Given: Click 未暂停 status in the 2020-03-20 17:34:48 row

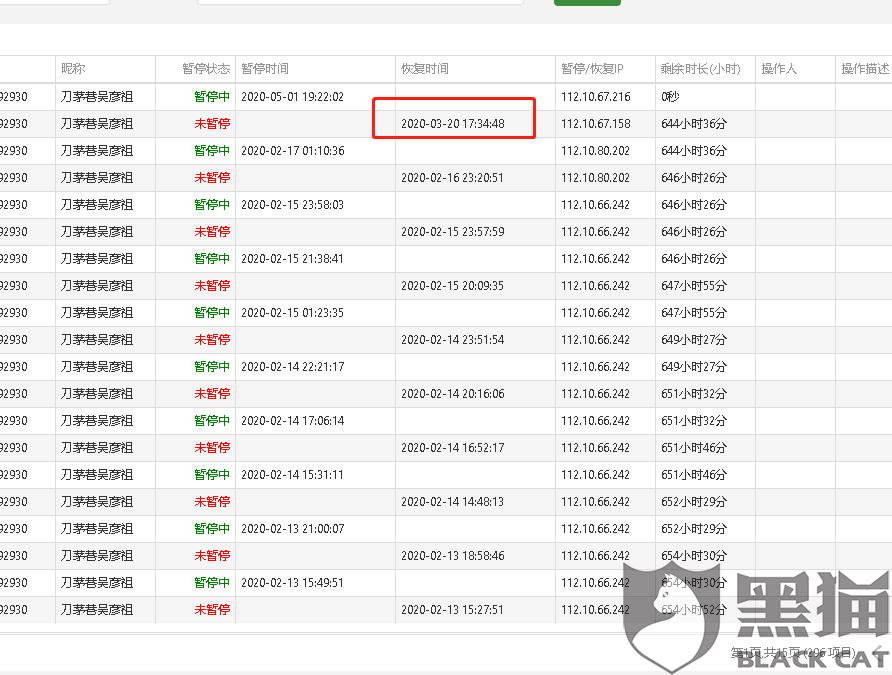Looking at the screenshot, I should 212,124.
